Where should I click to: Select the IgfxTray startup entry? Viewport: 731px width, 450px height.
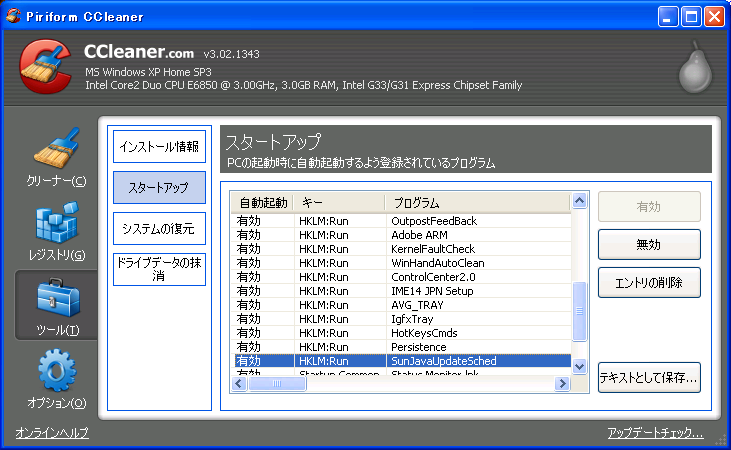(401, 319)
